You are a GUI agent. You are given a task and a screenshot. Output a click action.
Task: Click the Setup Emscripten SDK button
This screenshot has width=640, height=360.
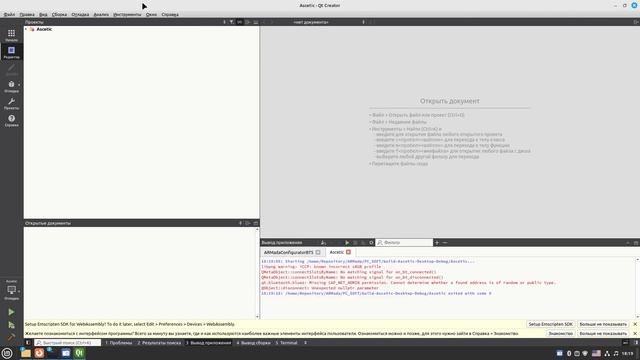550,324
